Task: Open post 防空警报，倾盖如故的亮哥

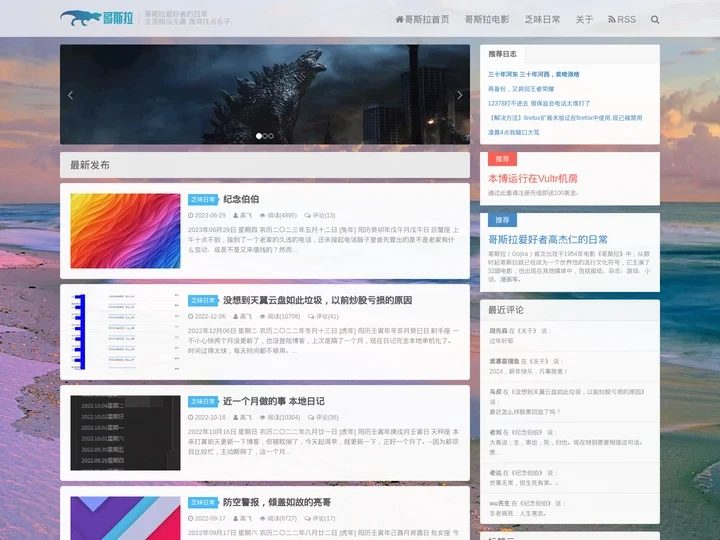Action: (277, 502)
